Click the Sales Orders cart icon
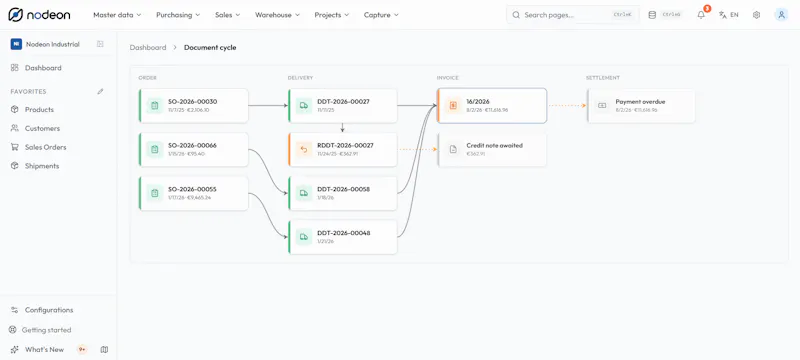The image size is (800, 360). coord(14,147)
